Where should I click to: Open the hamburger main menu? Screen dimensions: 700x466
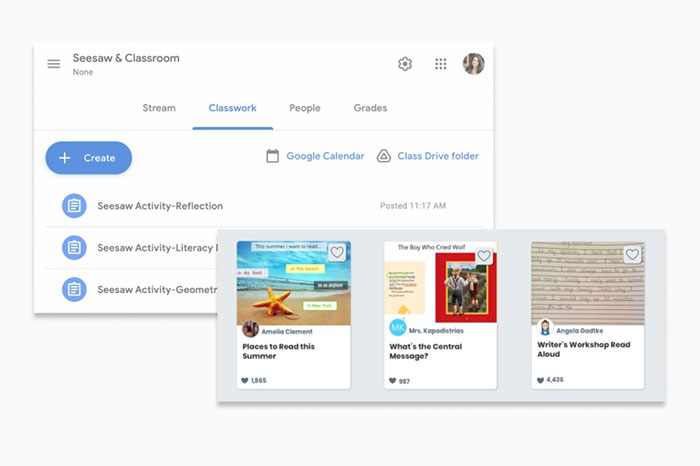pos(54,64)
